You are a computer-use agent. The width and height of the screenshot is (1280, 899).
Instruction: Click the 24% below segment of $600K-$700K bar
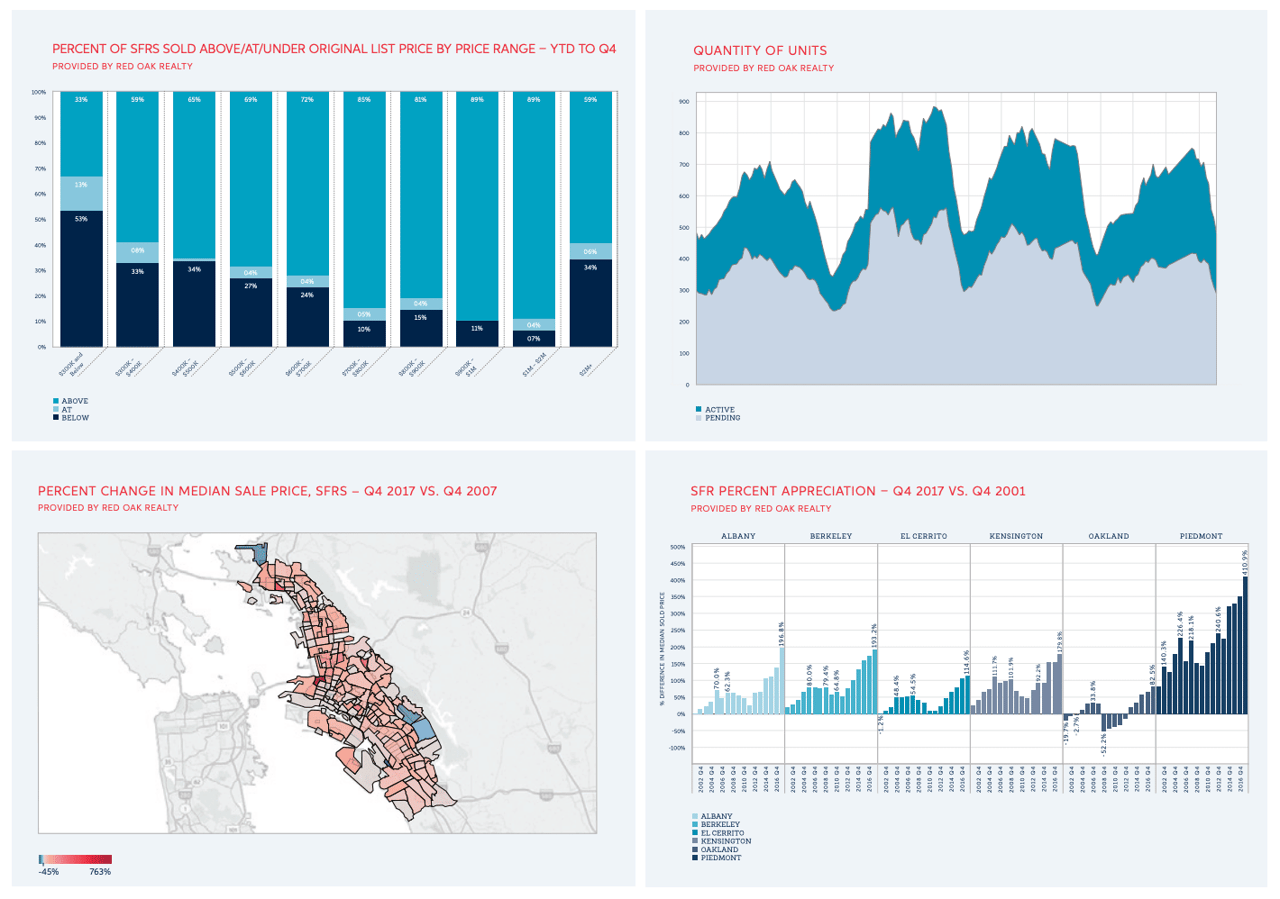coord(308,317)
